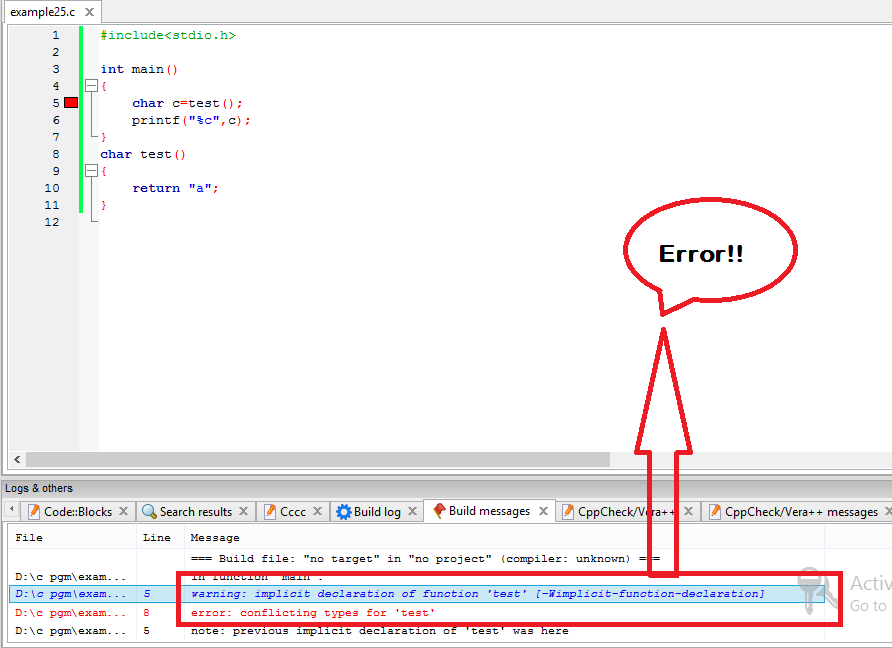
Task: Click the red error marker beside line 5
Action: point(70,102)
